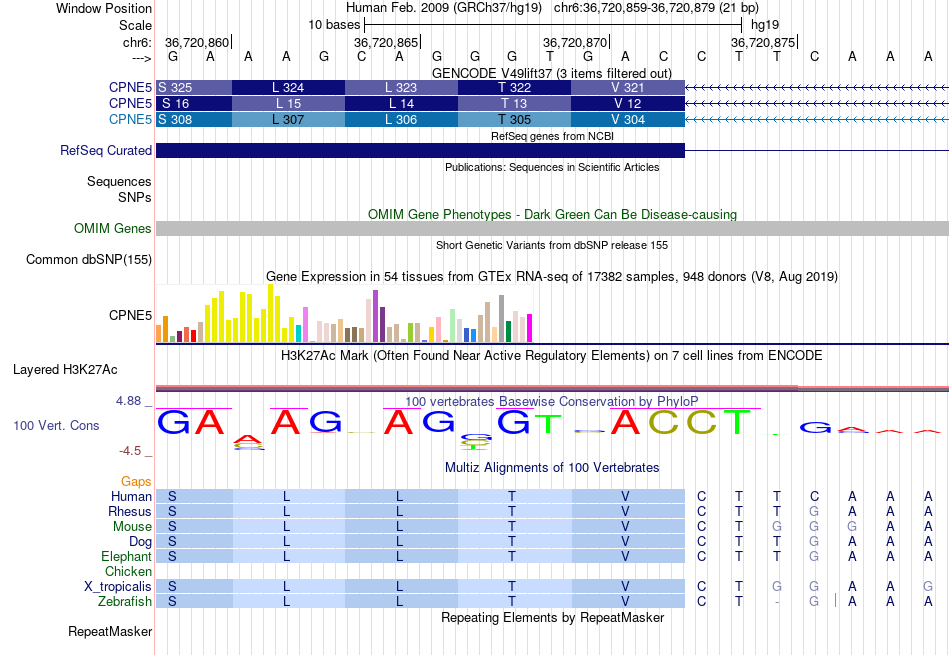Click codon S 308 in CPNE5
This screenshot has width=950, height=655.
194,119
